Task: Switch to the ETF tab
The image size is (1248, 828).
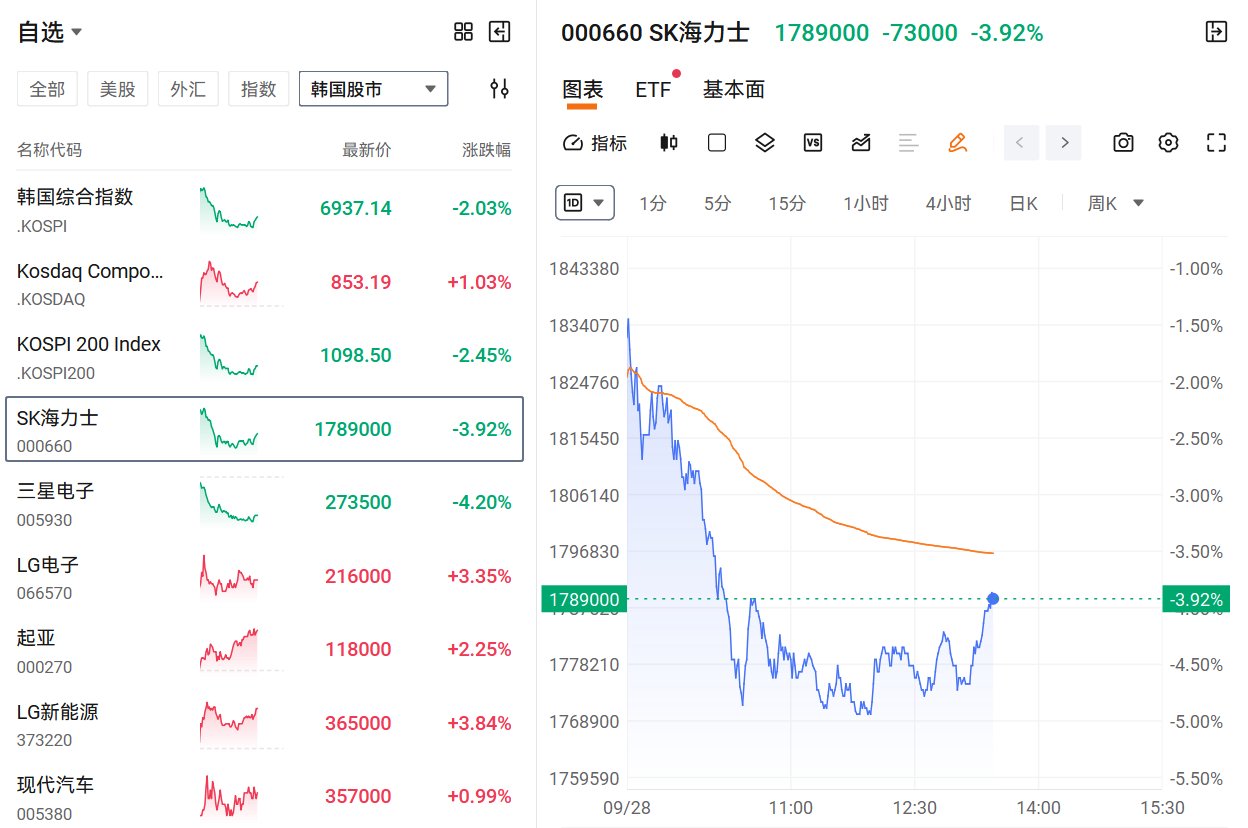Action: click(653, 90)
